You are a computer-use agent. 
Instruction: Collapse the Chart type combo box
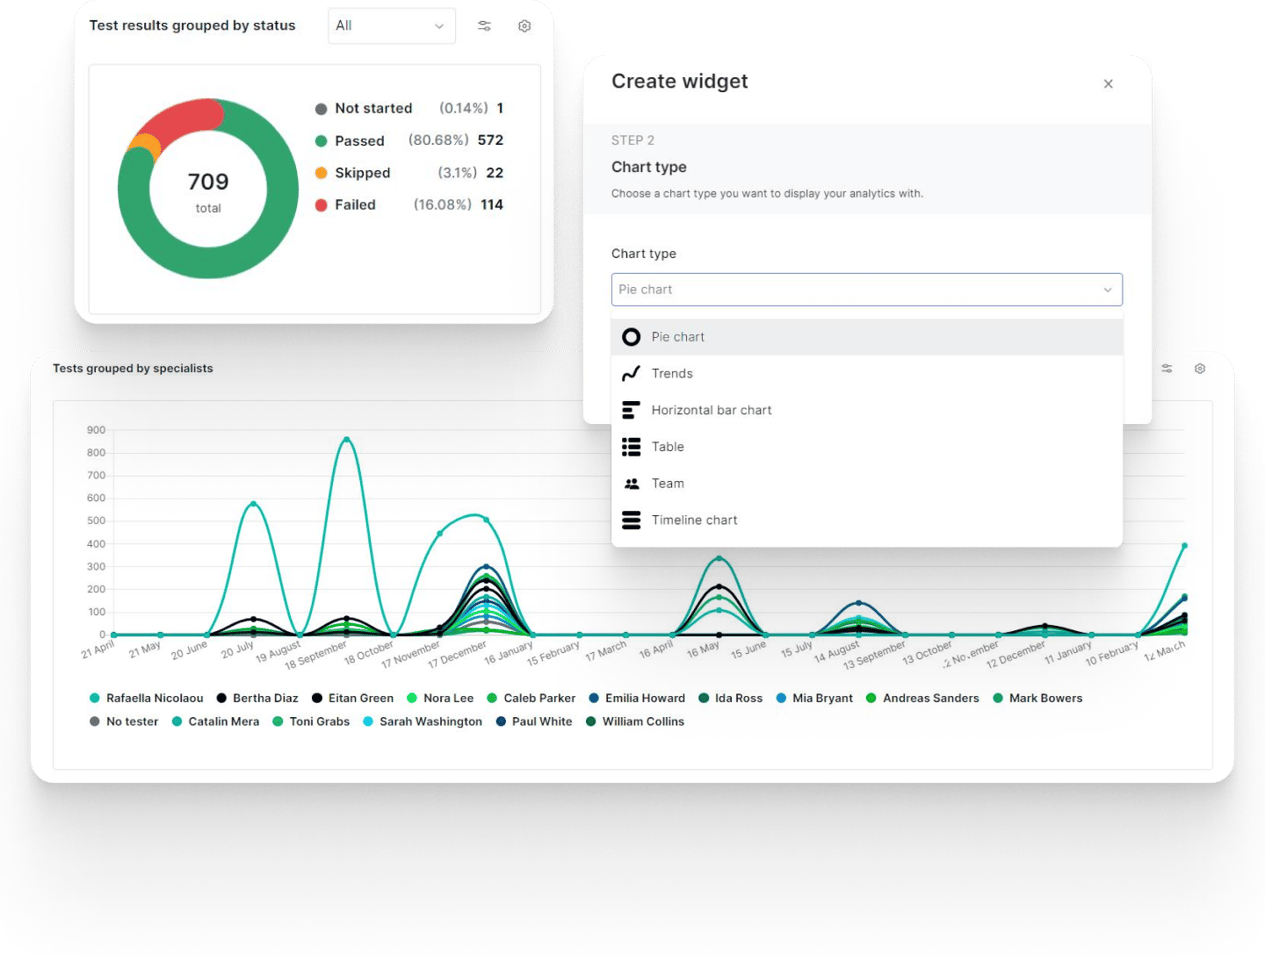pyautogui.click(x=866, y=290)
